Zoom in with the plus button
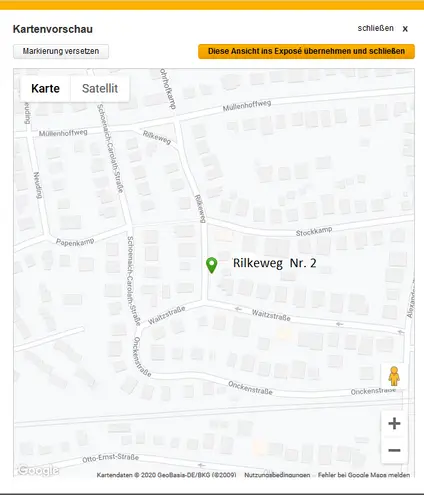Image resolution: width=424 pixels, height=495 pixels. (394, 423)
